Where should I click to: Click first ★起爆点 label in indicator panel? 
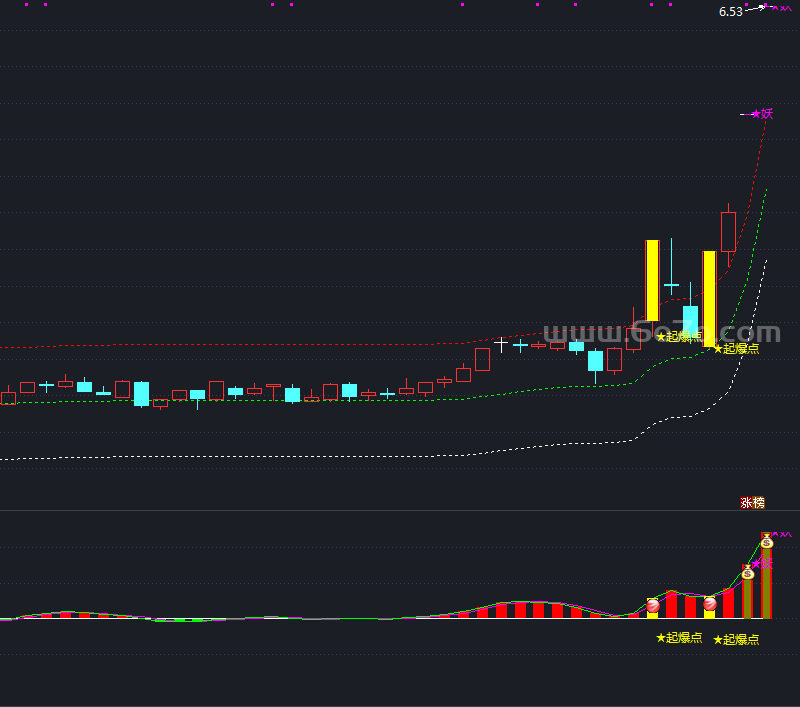[x=679, y=638]
